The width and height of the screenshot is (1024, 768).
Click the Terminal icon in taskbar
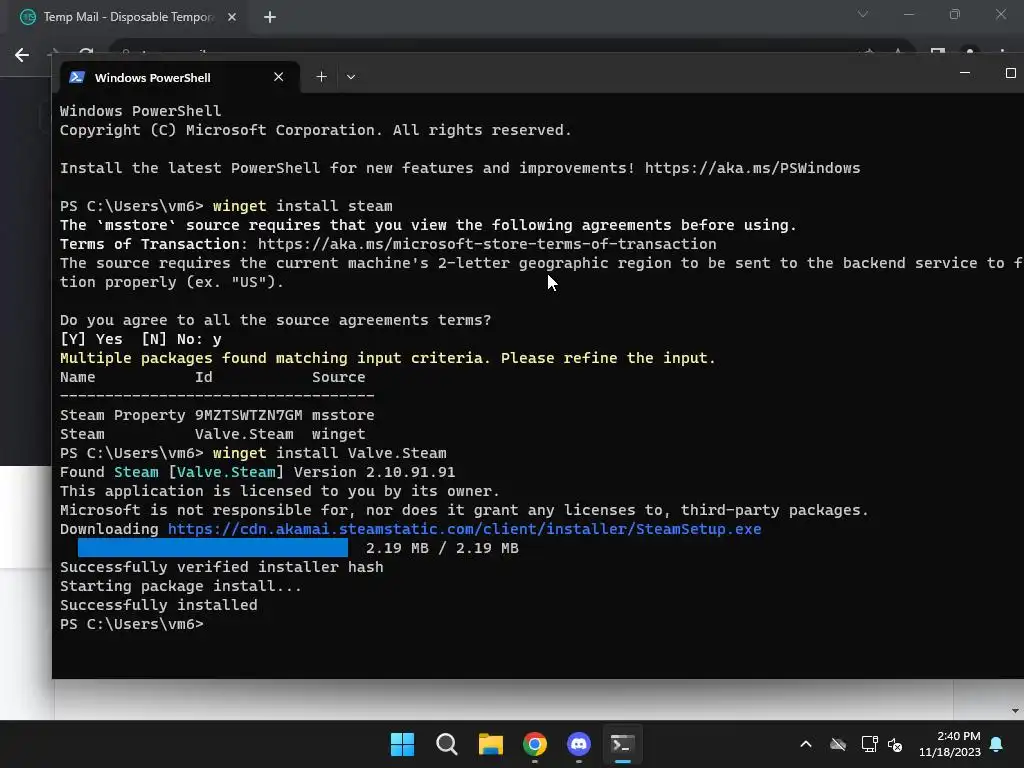(622, 744)
